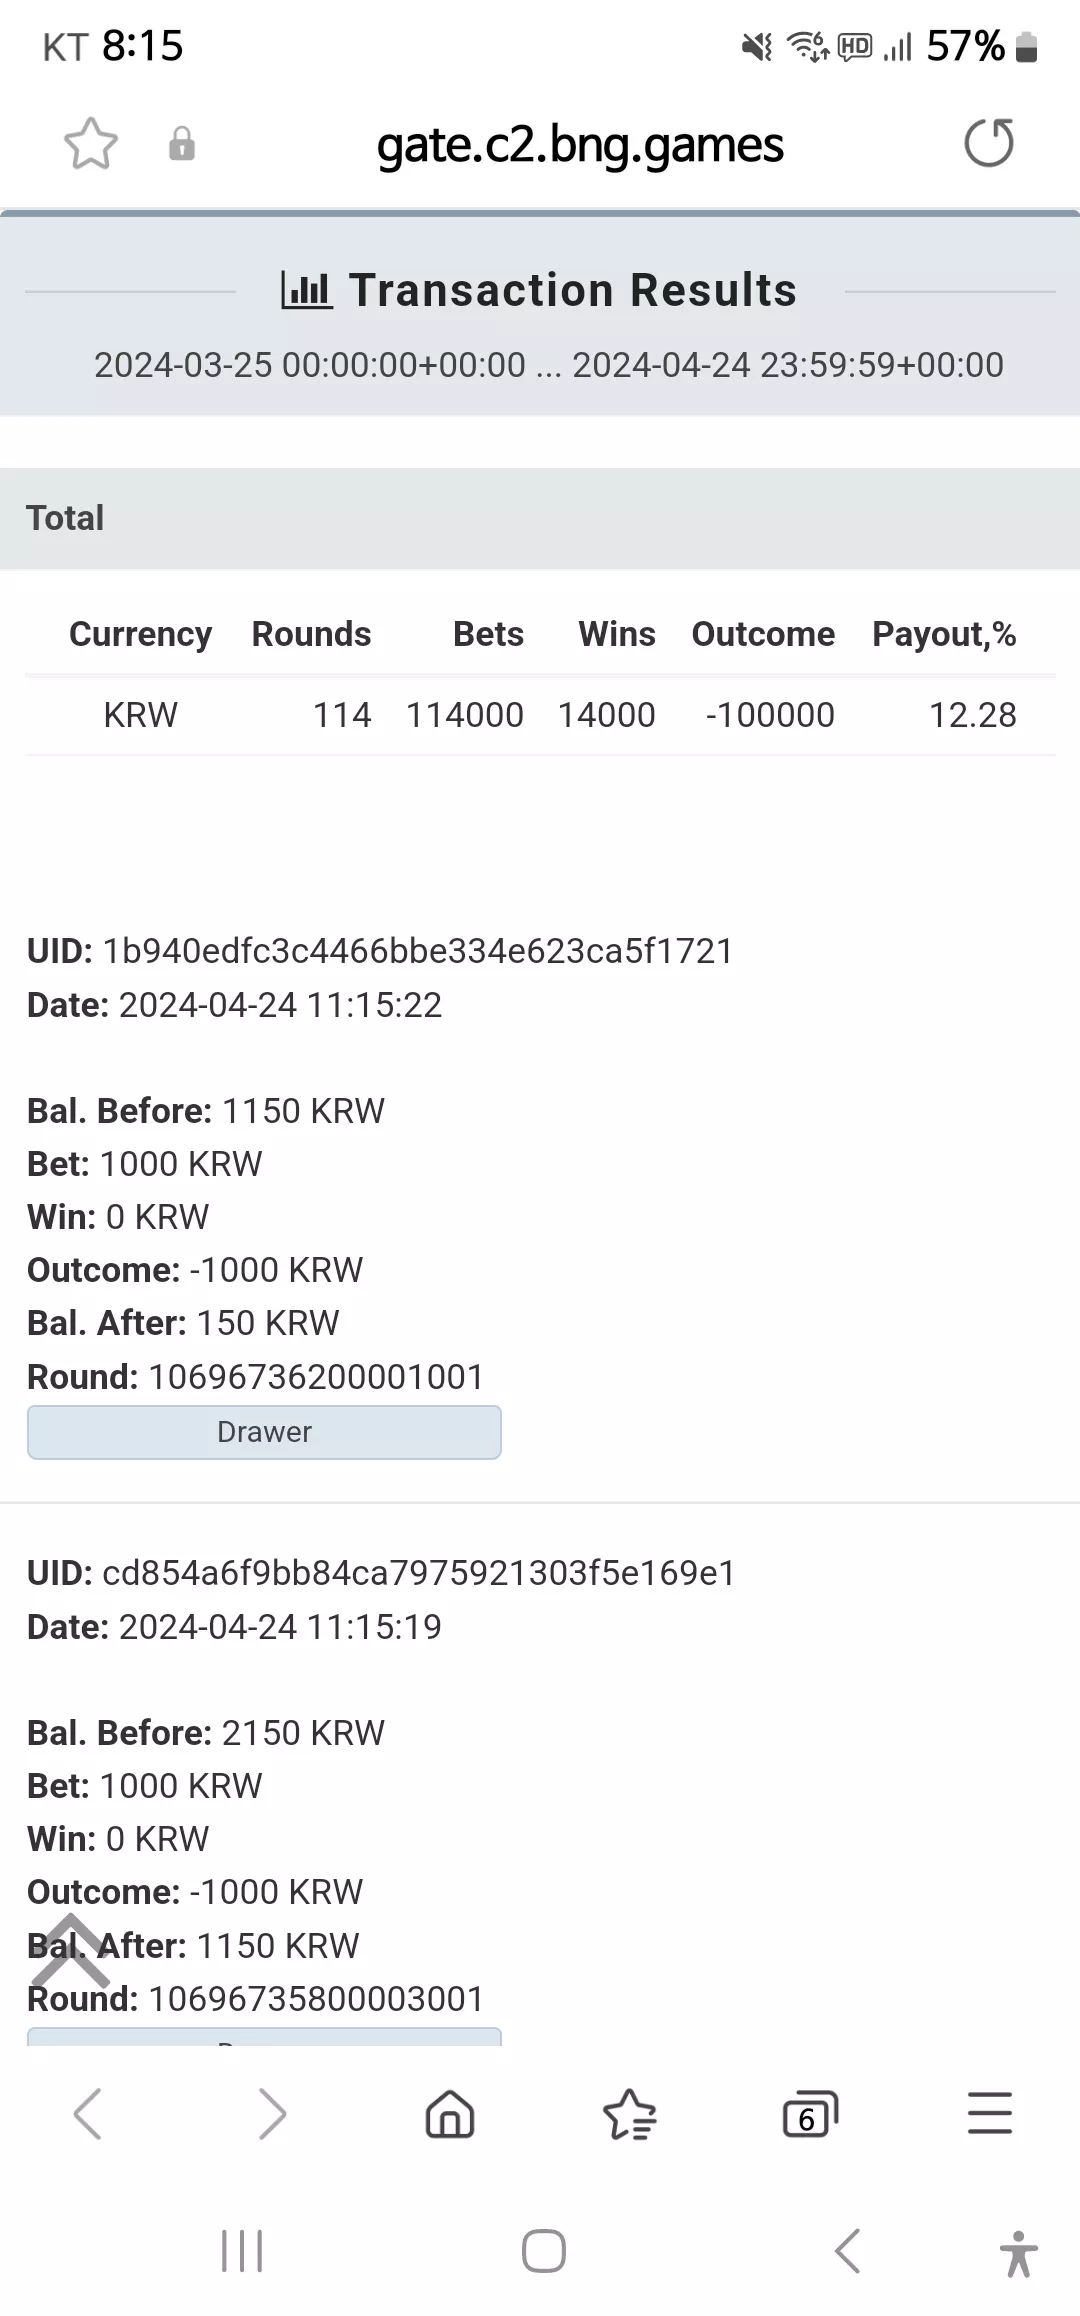Go back with browser back arrow
1080x2316 pixels.
(x=88, y=2114)
